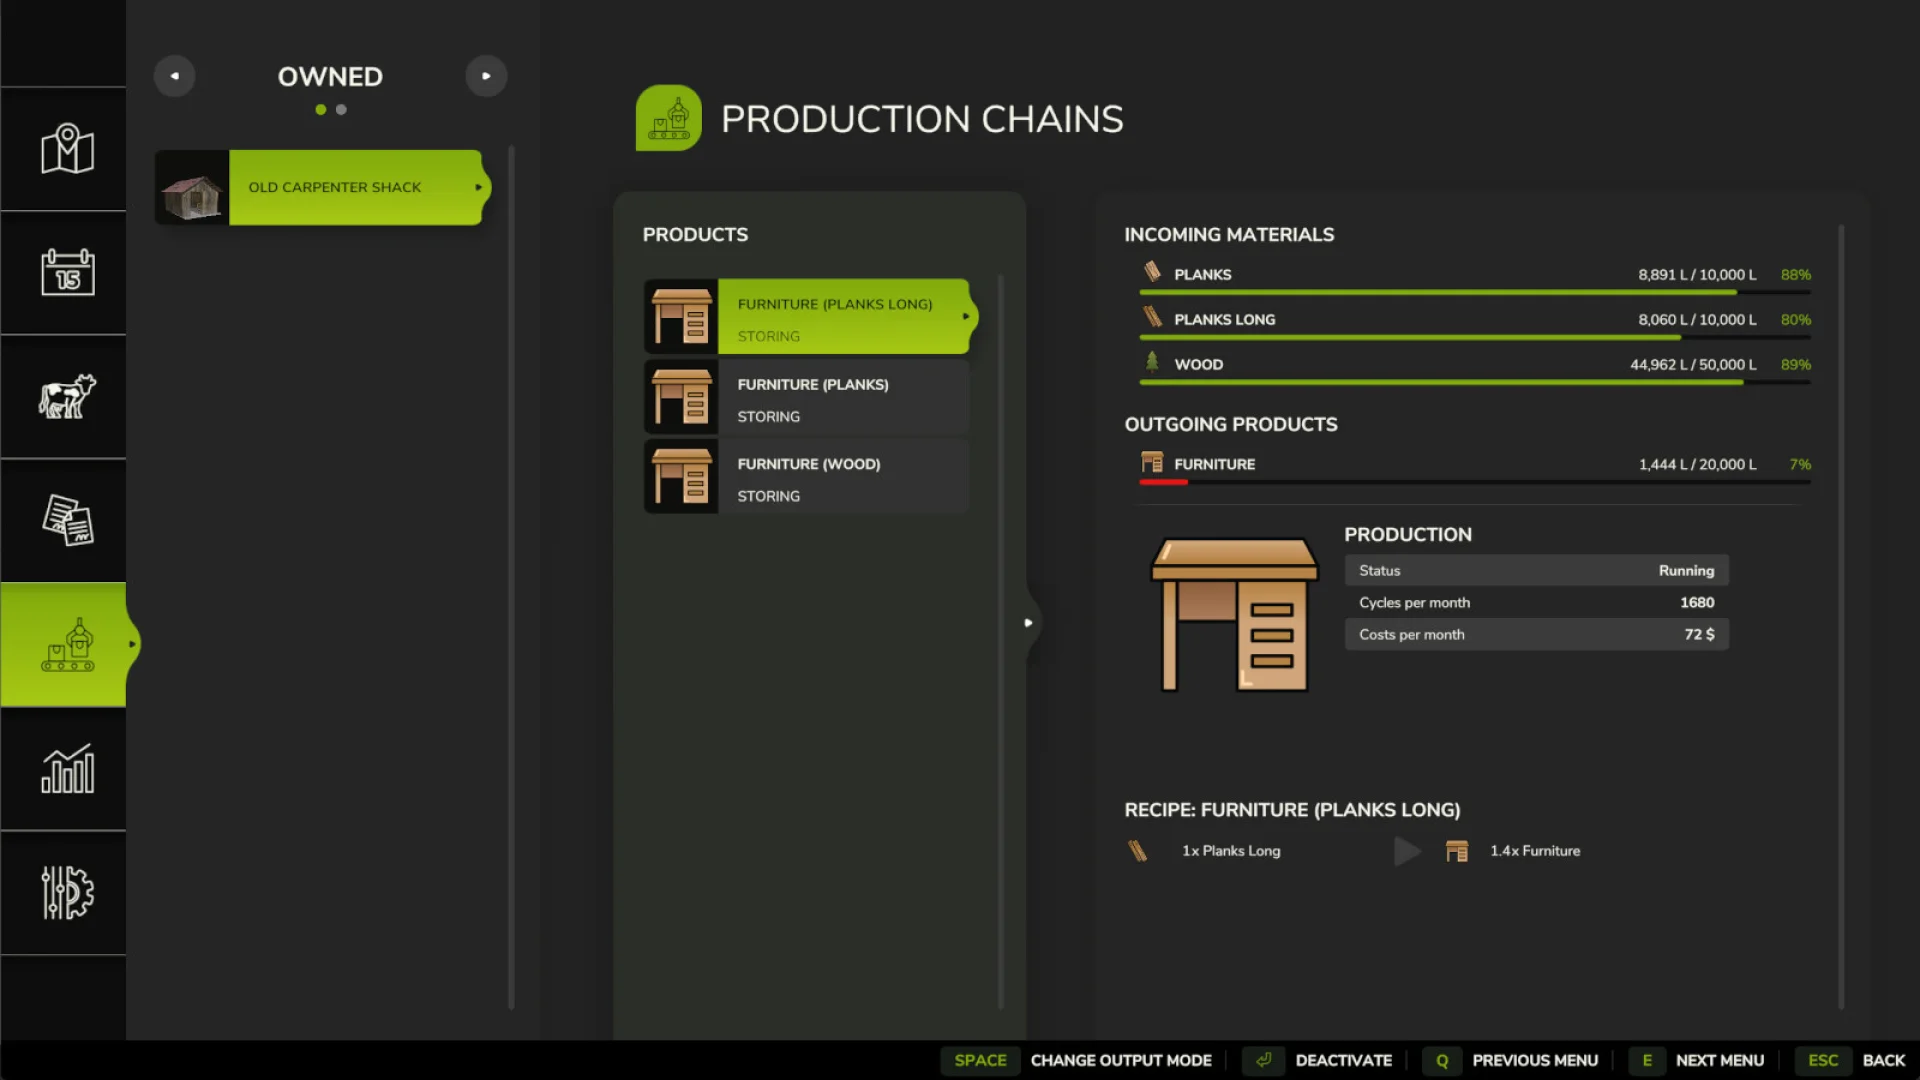Expand the Furniture (Planks Long) entry arrow
Viewport: 1920px width, 1080px height.
tap(965, 315)
